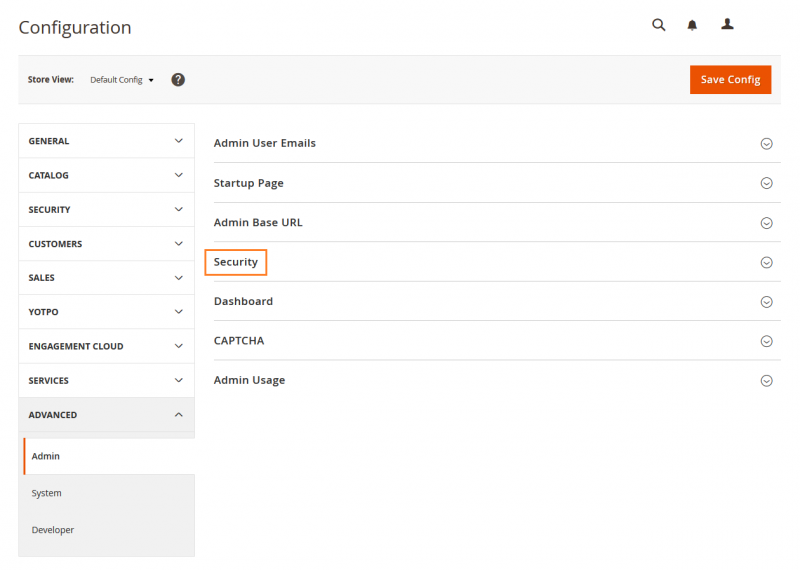Expand Dashboard circle arrow icon
This screenshot has height=570, width=800.
(x=766, y=302)
